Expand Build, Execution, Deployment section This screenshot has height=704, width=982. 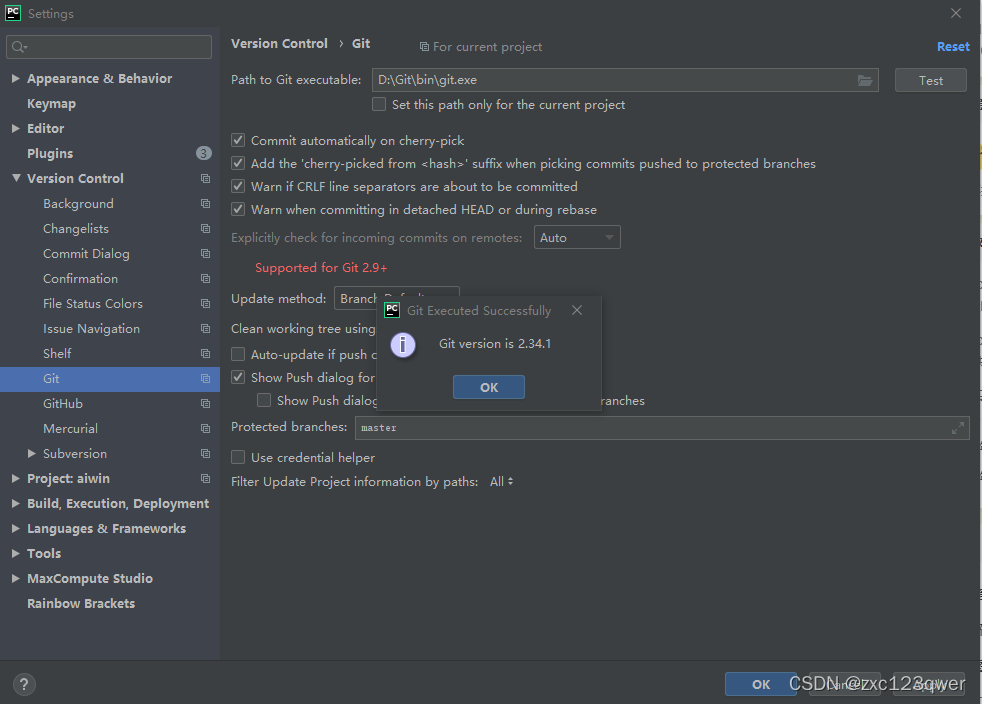[x=16, y=504]
